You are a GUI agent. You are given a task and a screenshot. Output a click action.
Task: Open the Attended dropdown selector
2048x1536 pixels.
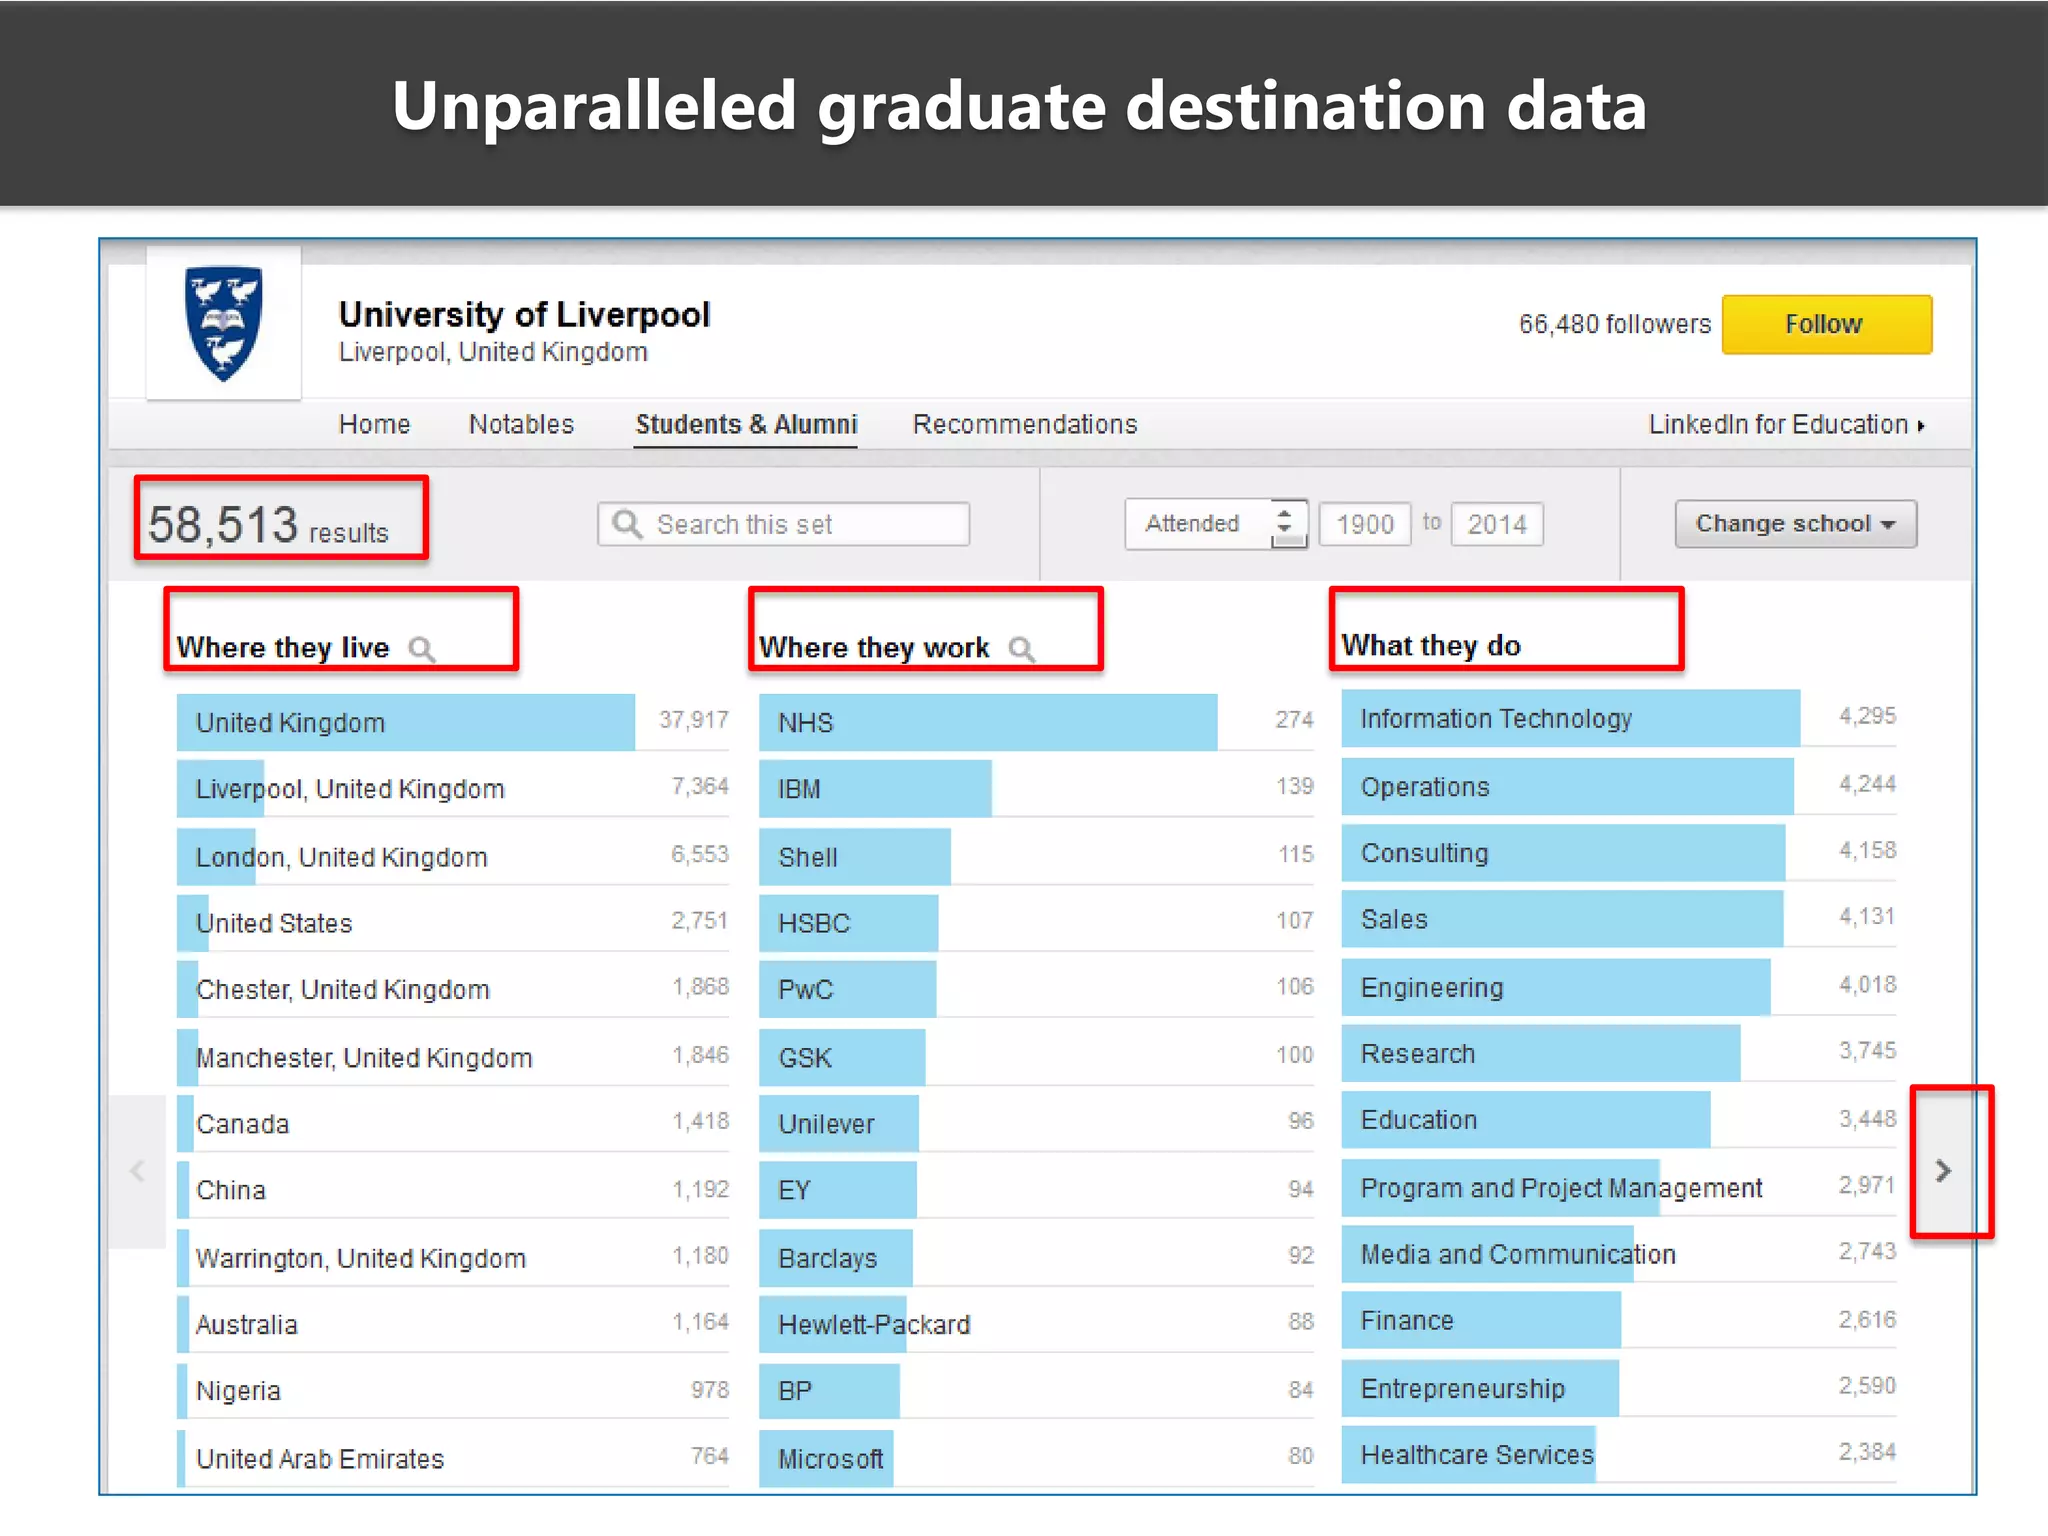[1216, 524]
